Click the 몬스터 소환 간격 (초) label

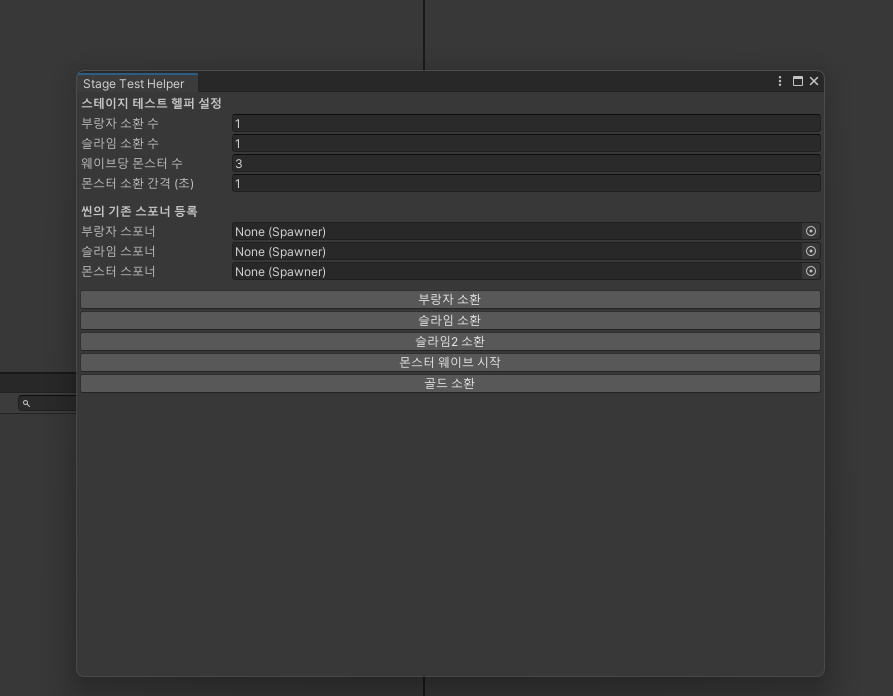tap(137, 183)
